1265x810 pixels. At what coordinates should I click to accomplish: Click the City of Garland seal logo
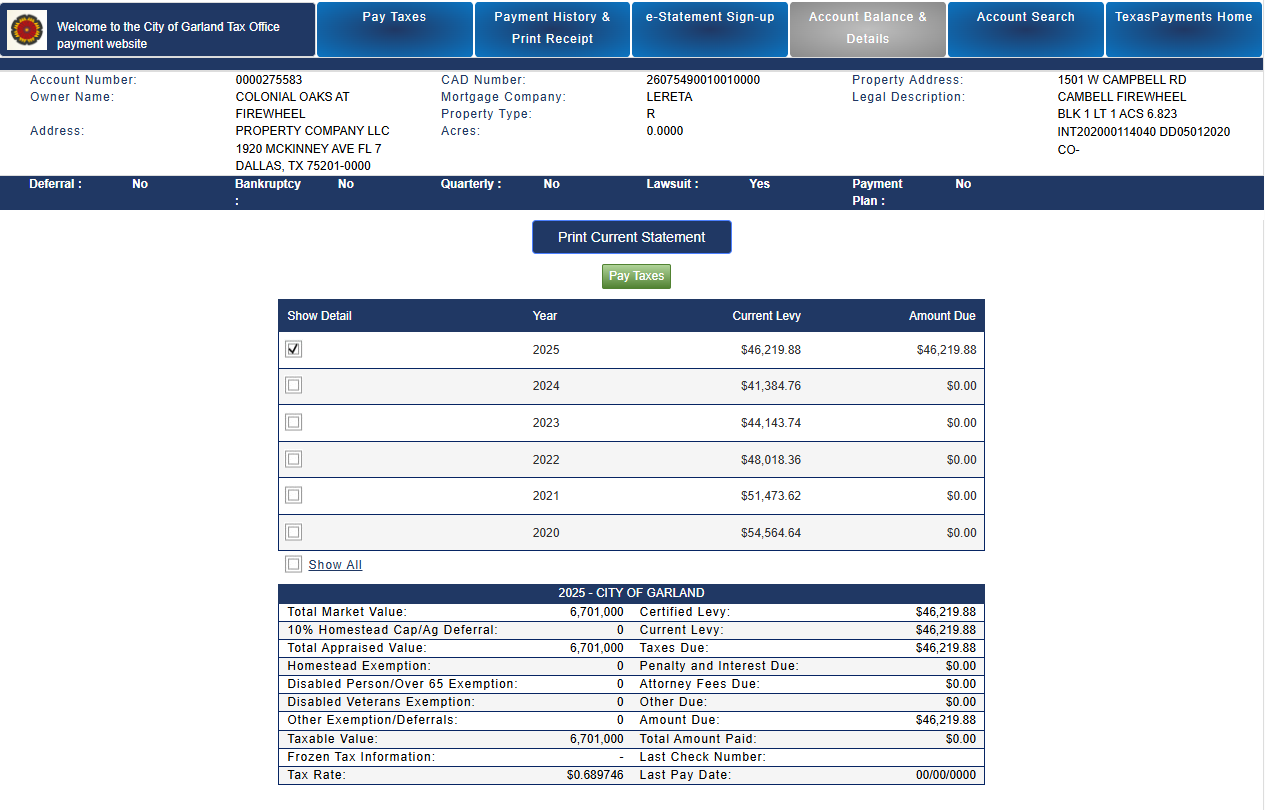(27, 31)
